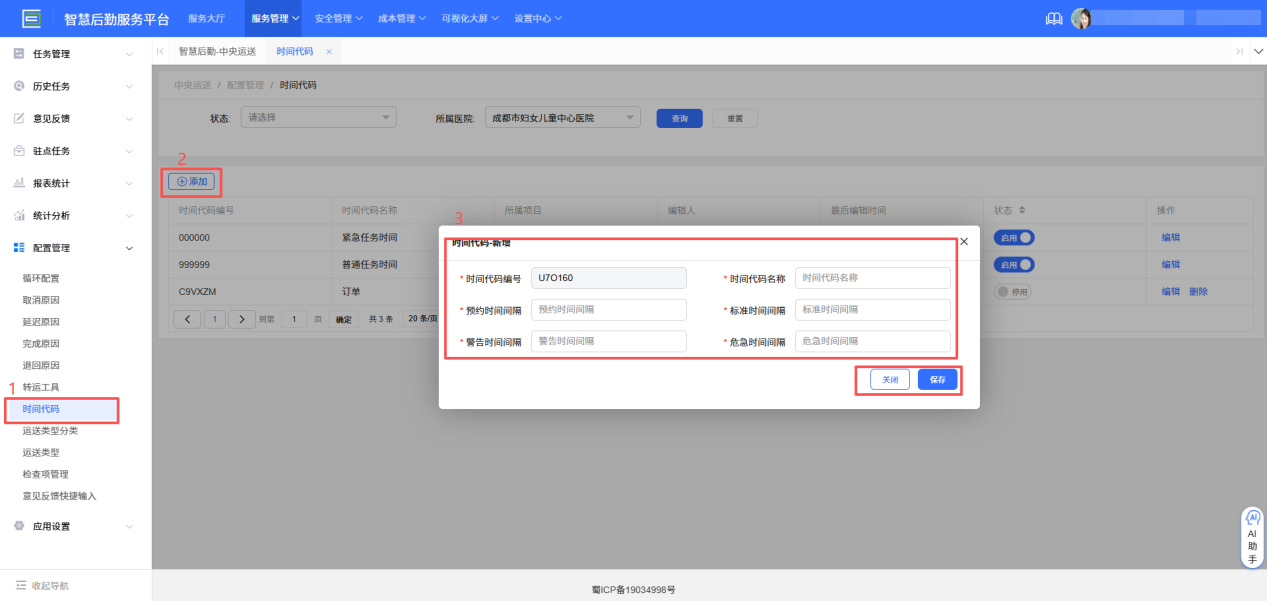
Task: Open the 所属医院 hospital dropdown
Action: tap(562, 116)
